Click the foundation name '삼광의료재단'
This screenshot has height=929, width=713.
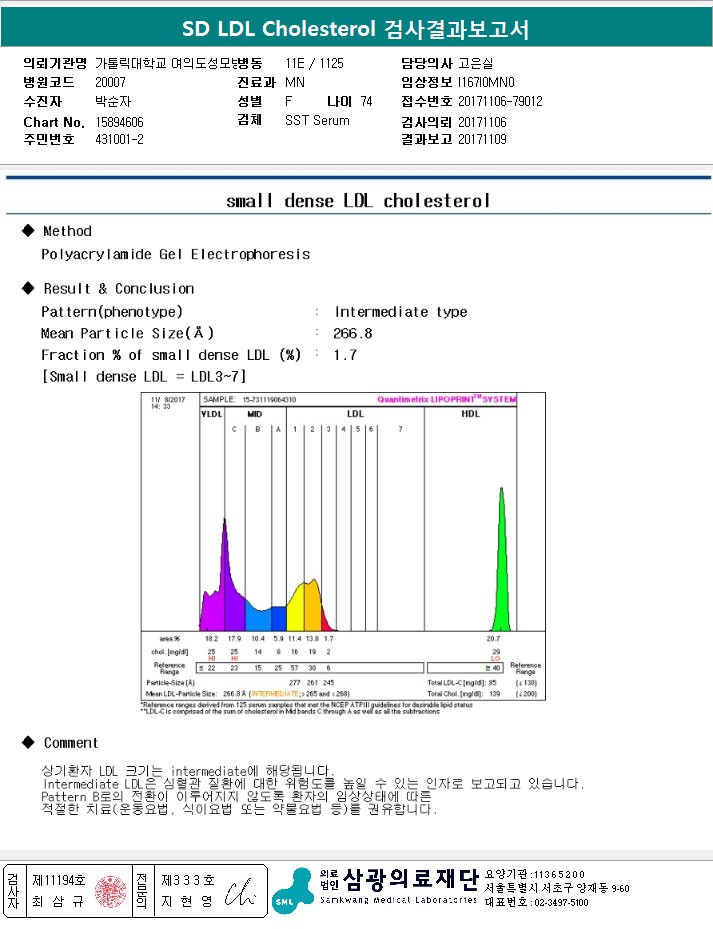pyautogui.click(x=410, y=880)
